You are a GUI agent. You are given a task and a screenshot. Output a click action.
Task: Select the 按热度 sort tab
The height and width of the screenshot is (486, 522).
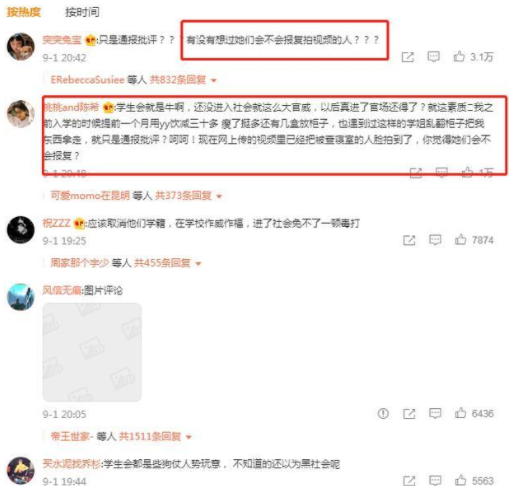pos(24,12)
